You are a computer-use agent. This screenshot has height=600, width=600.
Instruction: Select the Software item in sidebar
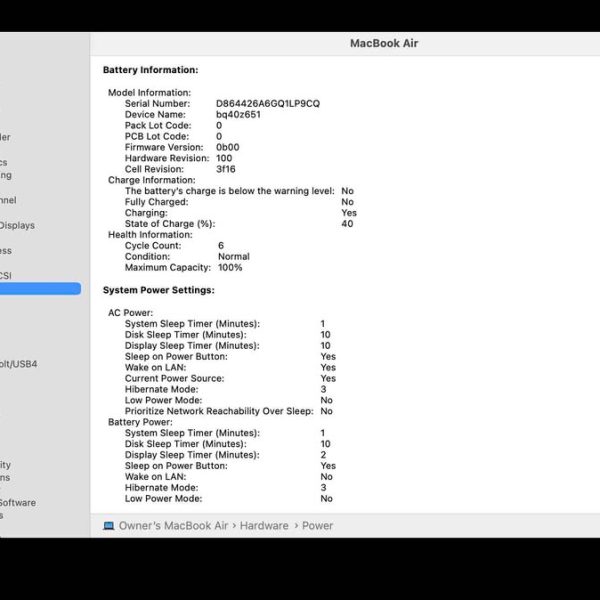tap(18, 502)
